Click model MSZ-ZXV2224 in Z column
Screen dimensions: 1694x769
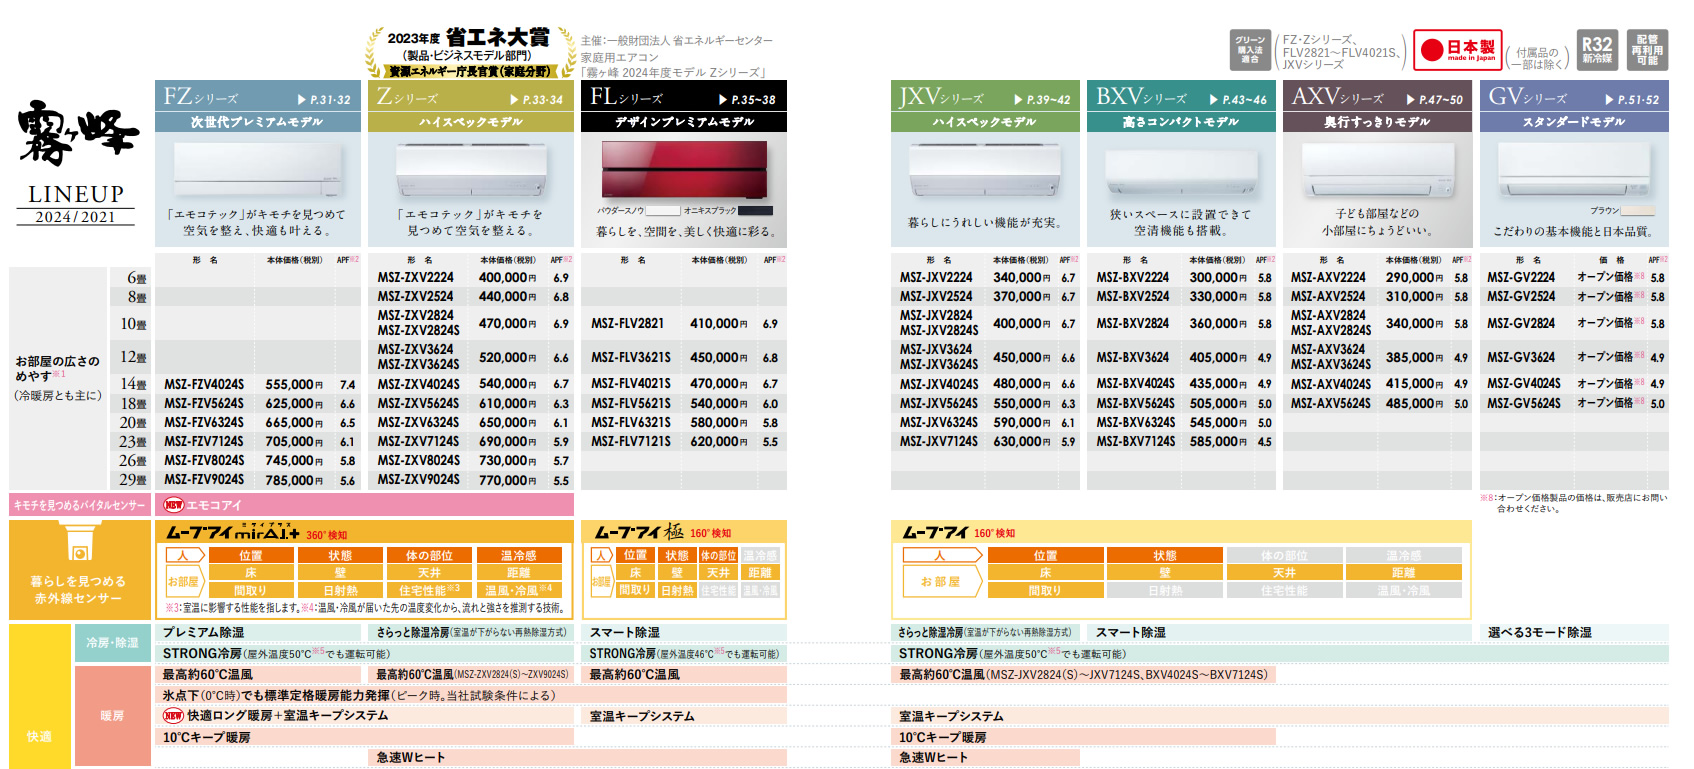coord(415,277)
